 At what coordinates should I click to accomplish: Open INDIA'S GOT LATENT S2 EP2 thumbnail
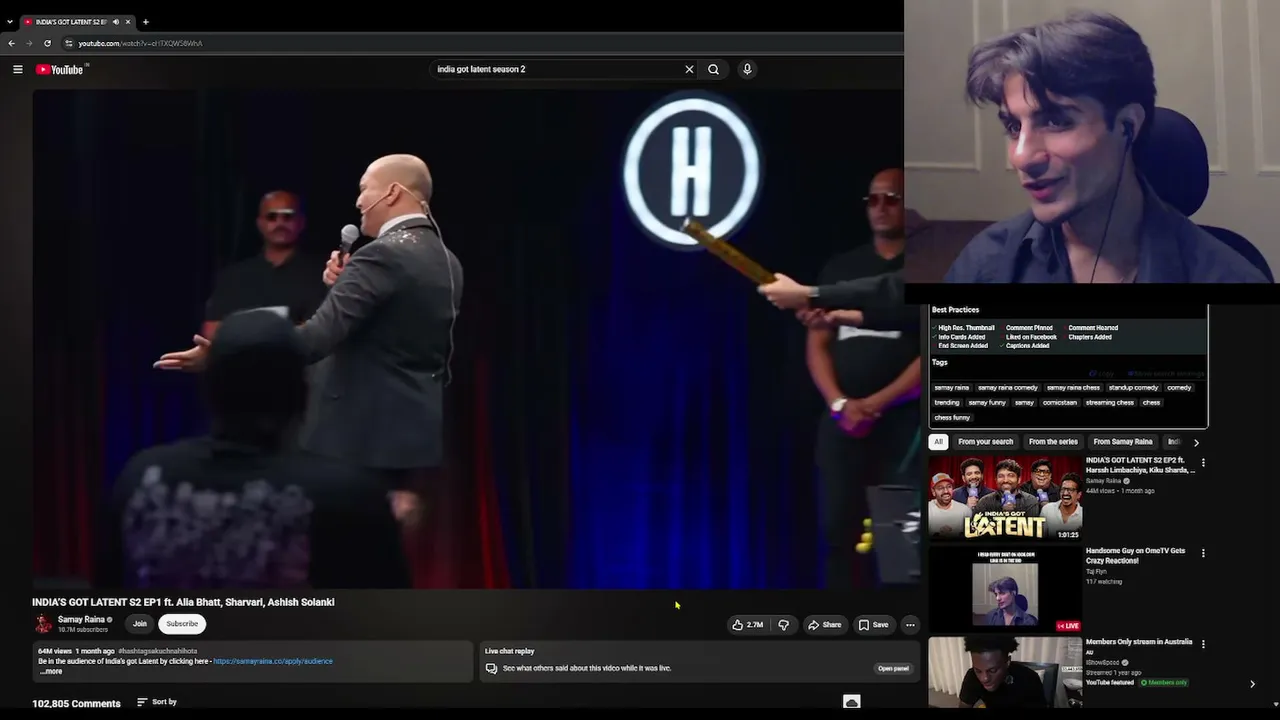[1005, 499]
